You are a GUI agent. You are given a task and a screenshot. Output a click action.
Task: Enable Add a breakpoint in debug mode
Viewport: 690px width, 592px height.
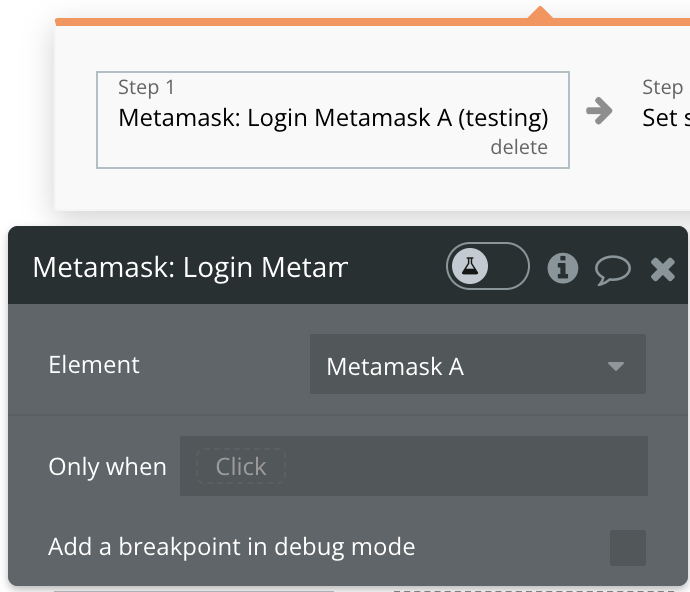pos(628,548)
